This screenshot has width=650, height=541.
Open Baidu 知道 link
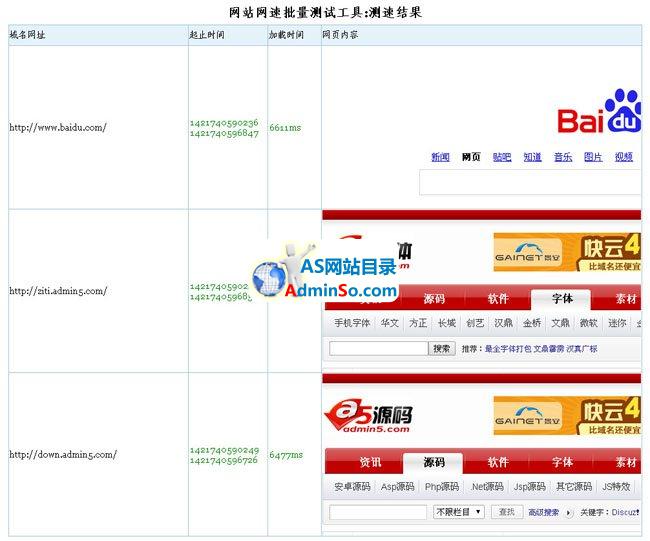[x=532, y=157]
